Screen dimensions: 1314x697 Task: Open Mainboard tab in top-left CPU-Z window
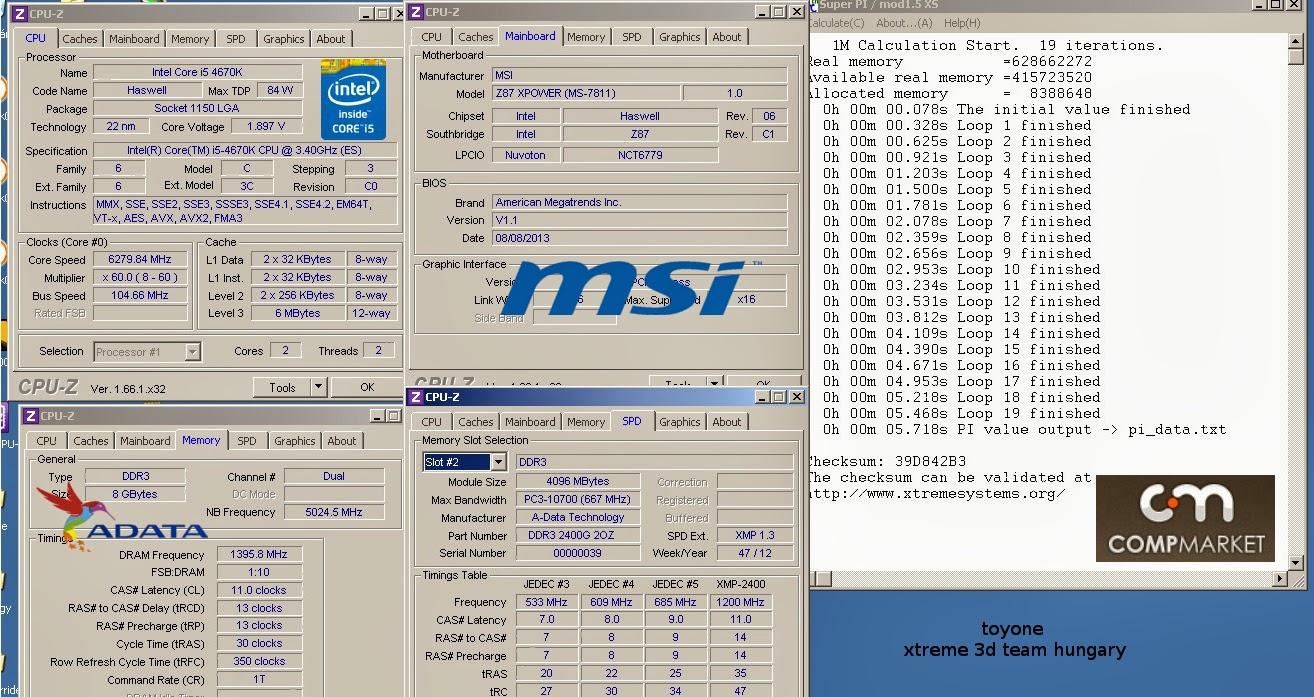[134, 39]
